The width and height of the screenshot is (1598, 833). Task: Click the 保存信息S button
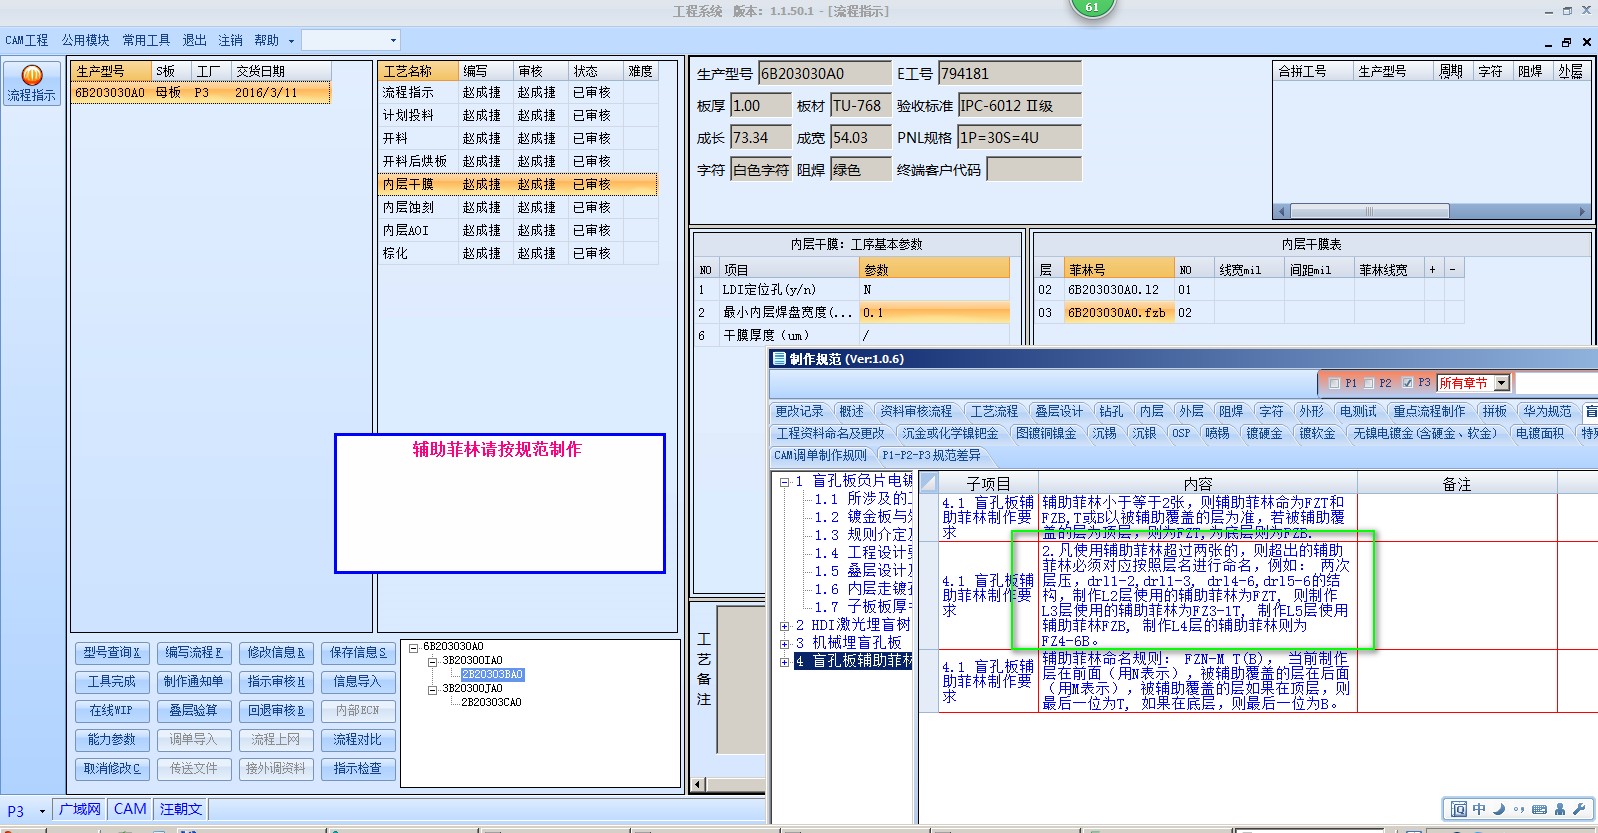pos(358,653)
